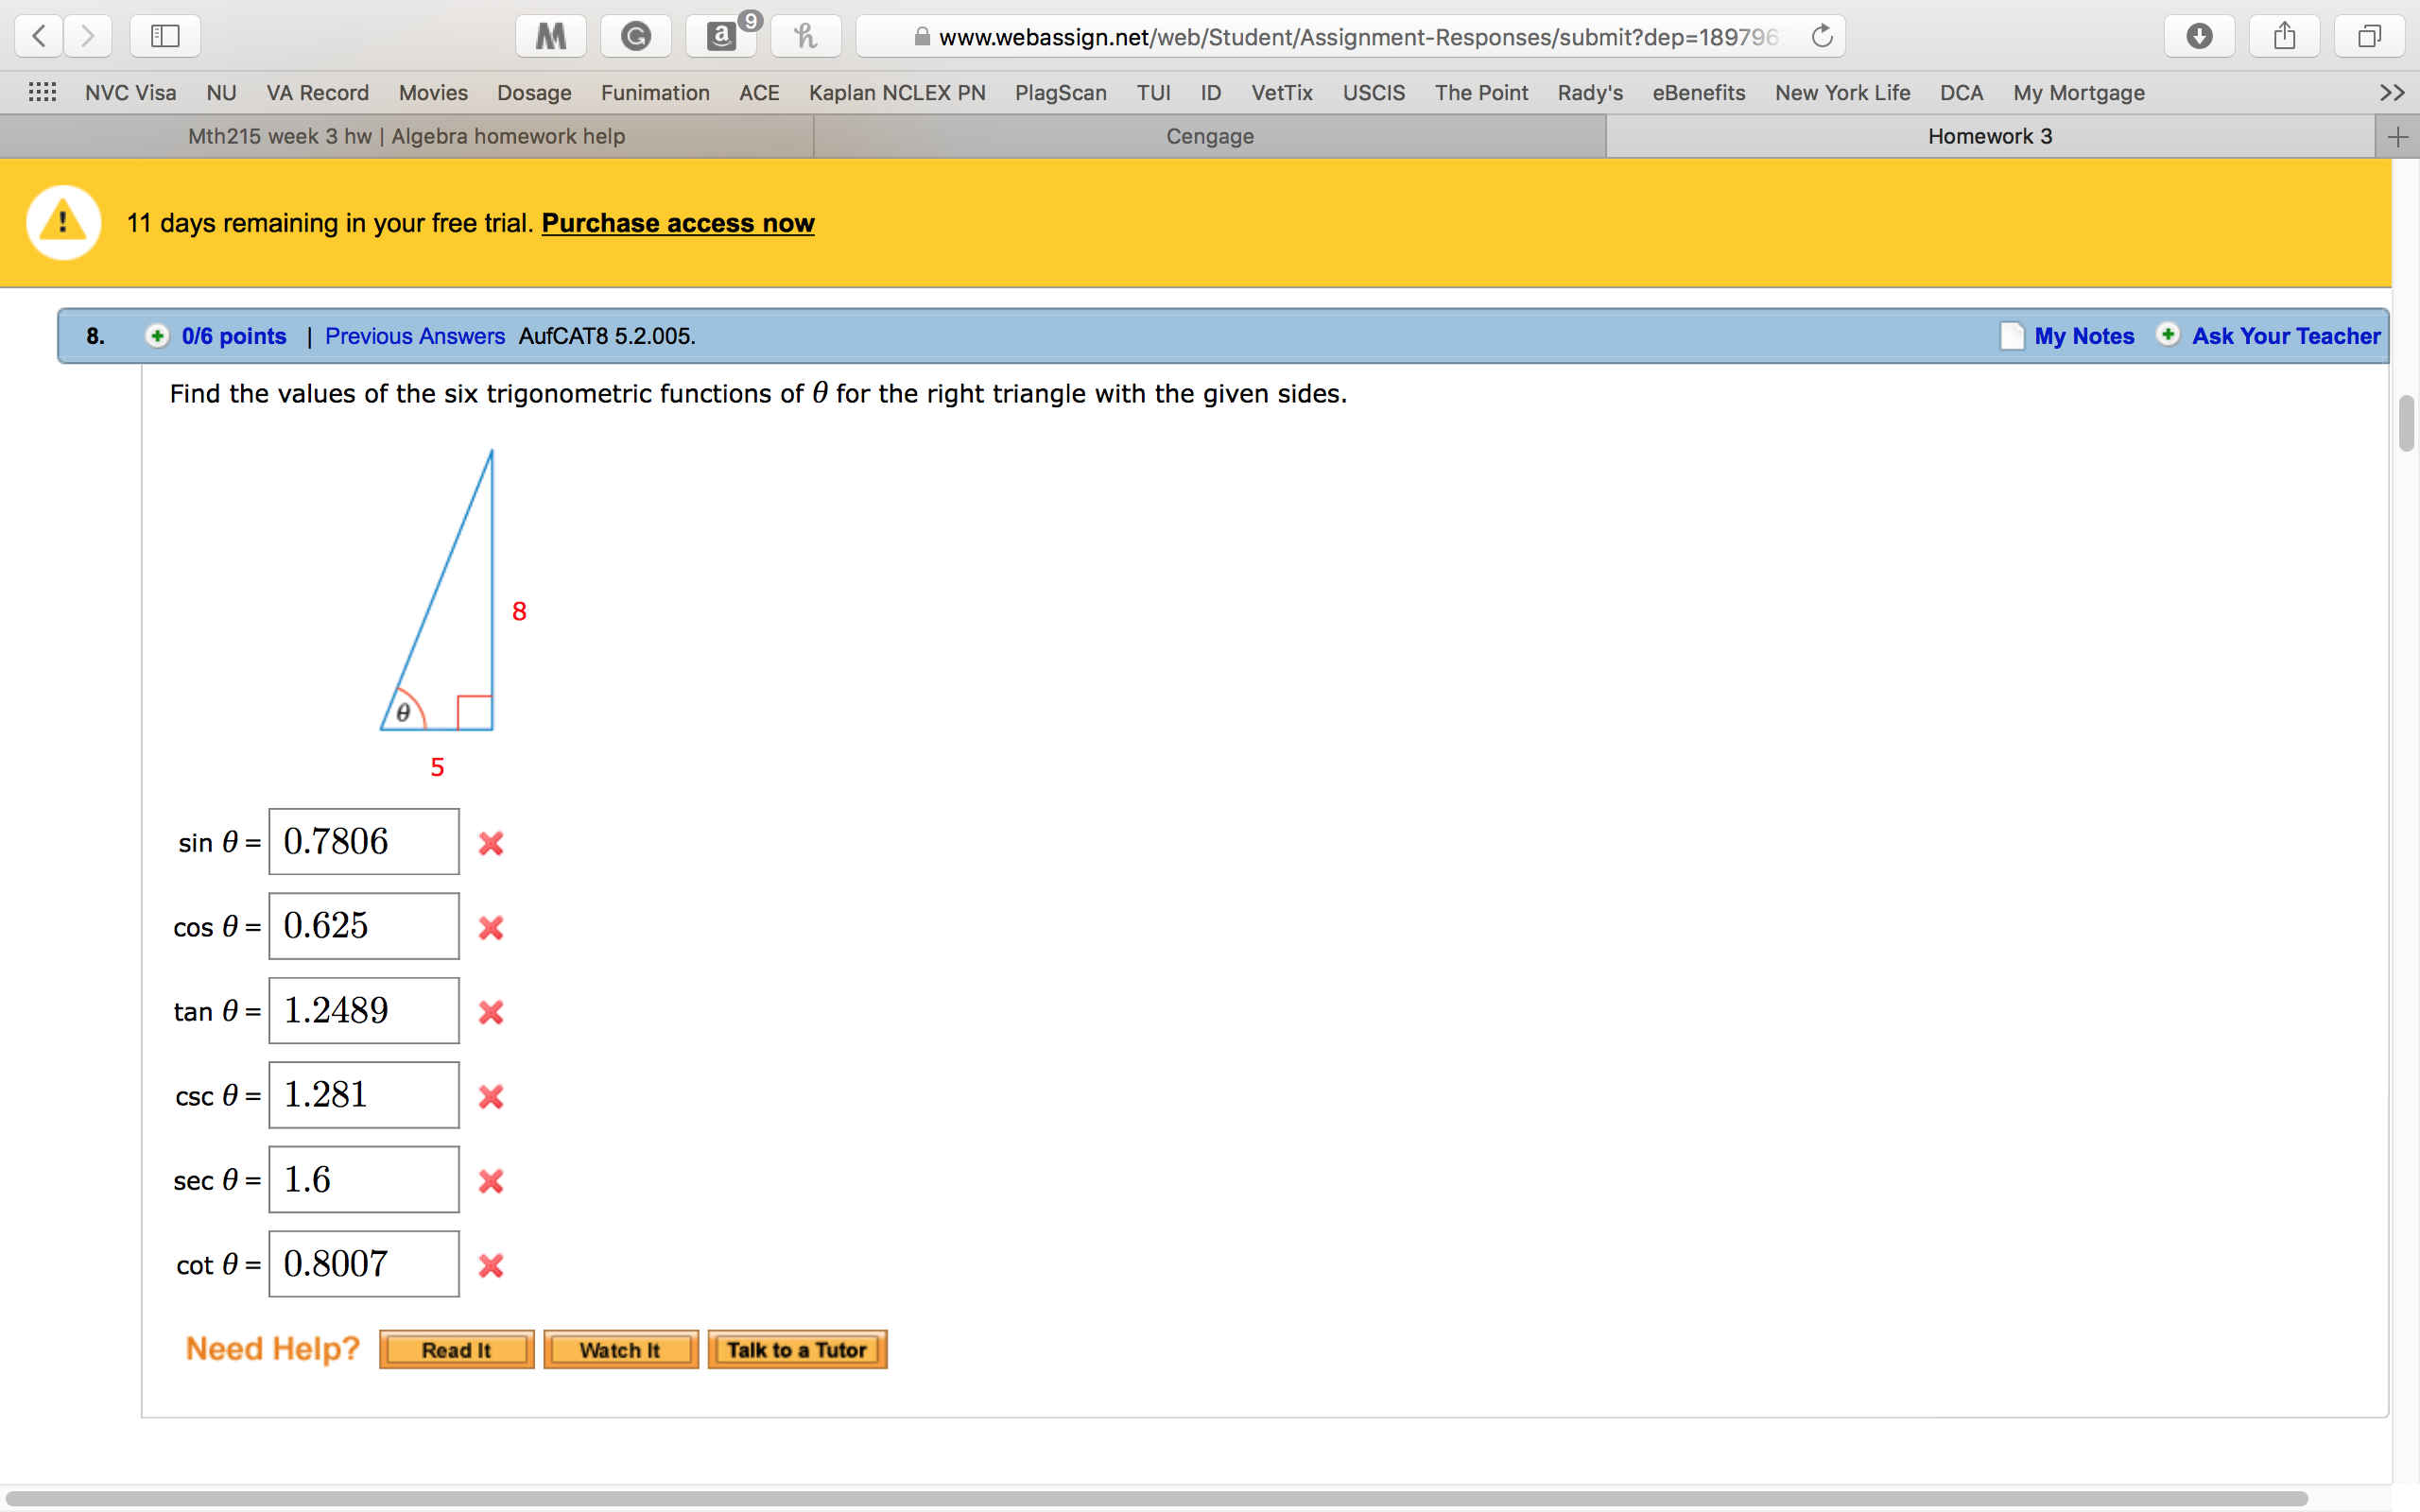Open the ACE bookmark
The image size is (2420, 1512).
(759, 93)
